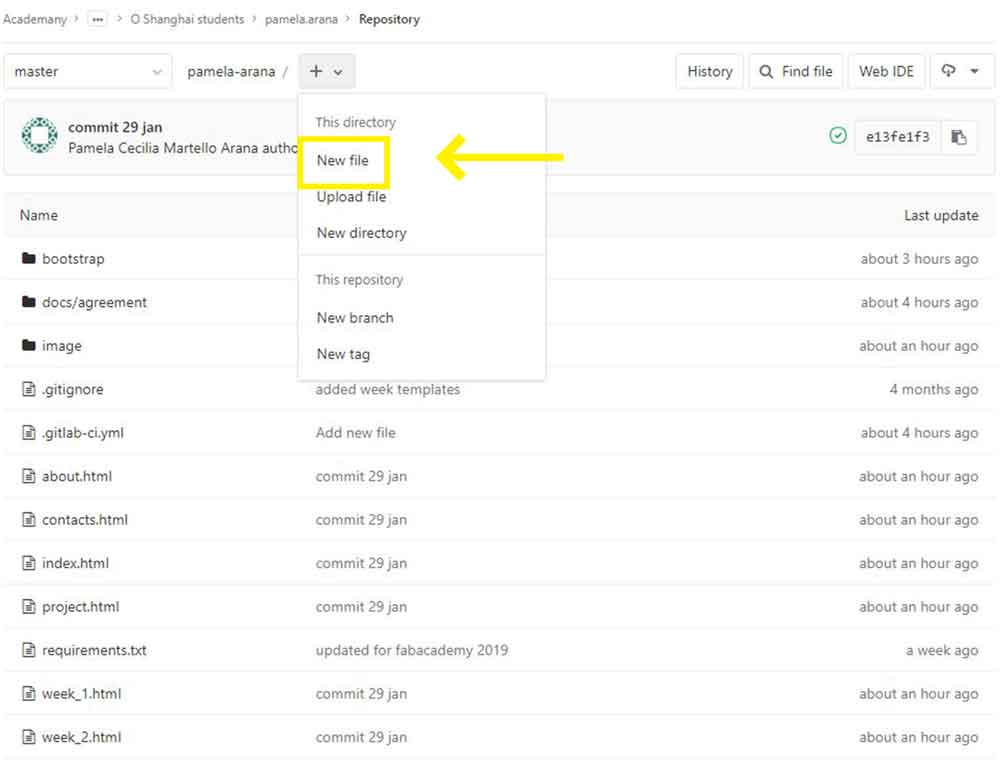The image size is (1000, 783).
Task: Open the master branch dropdown
Action: point(88,72)
